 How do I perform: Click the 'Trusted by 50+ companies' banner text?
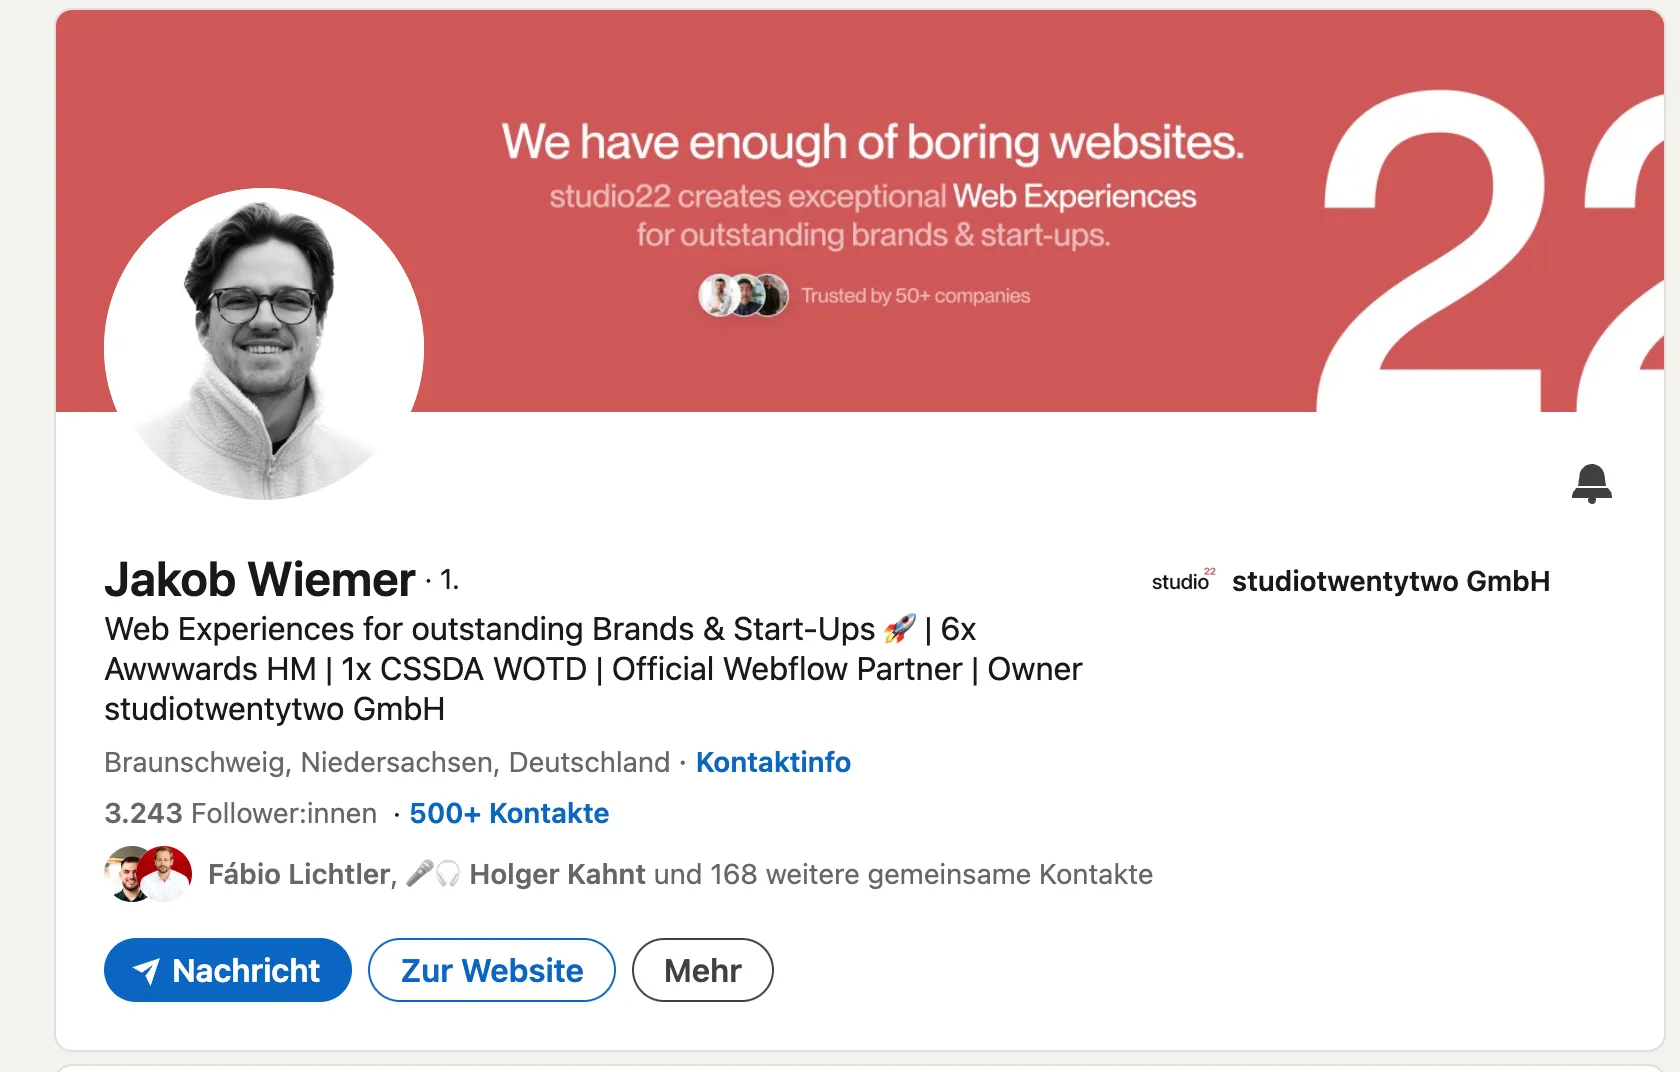pyautogui.click(x=915, y=296)
